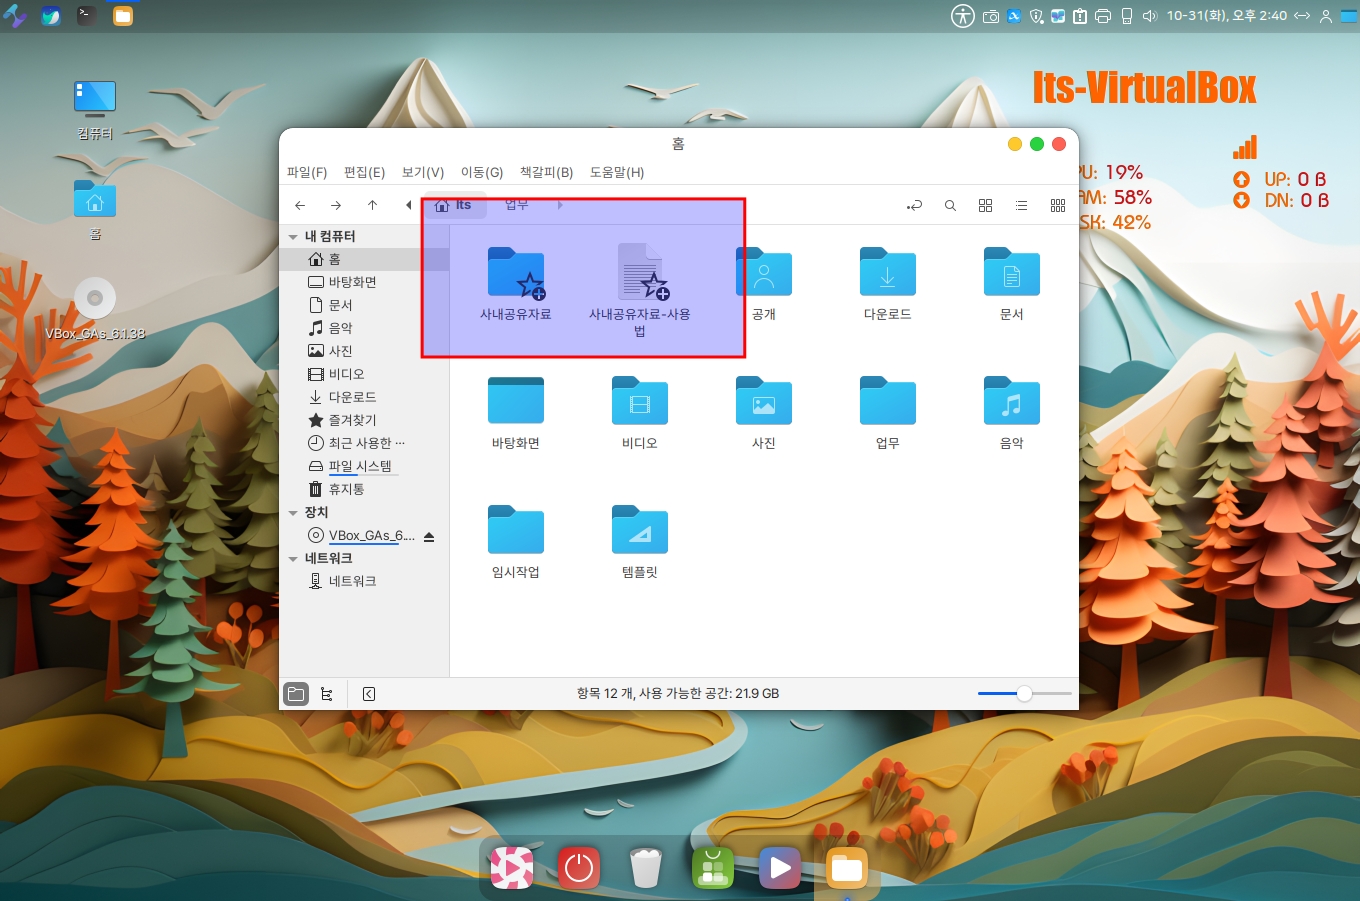Click the back navigation arrow
This screenshot has width=1360, height=901.
click(300, 205)
